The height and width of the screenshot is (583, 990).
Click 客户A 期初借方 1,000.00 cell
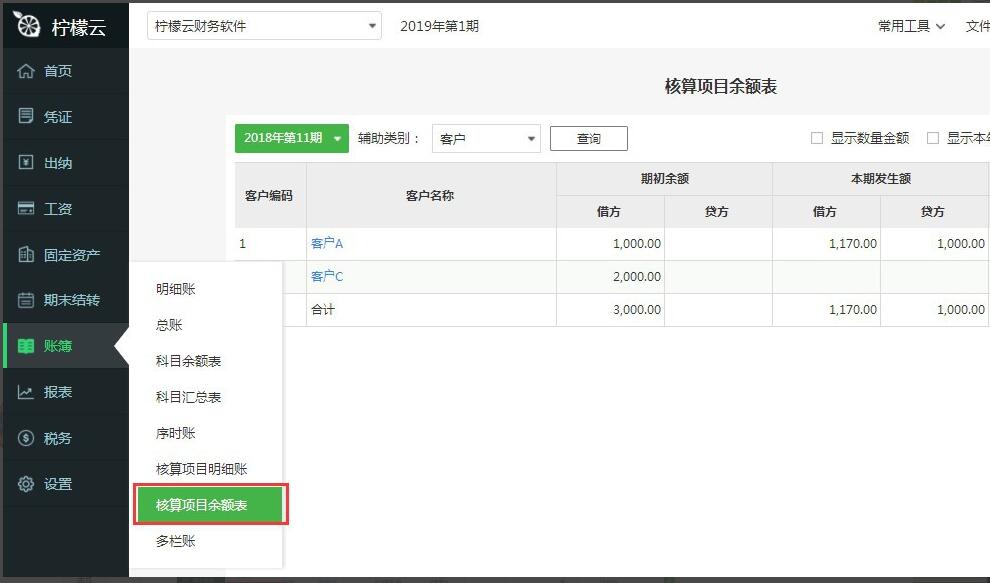(x=610, y=243)
